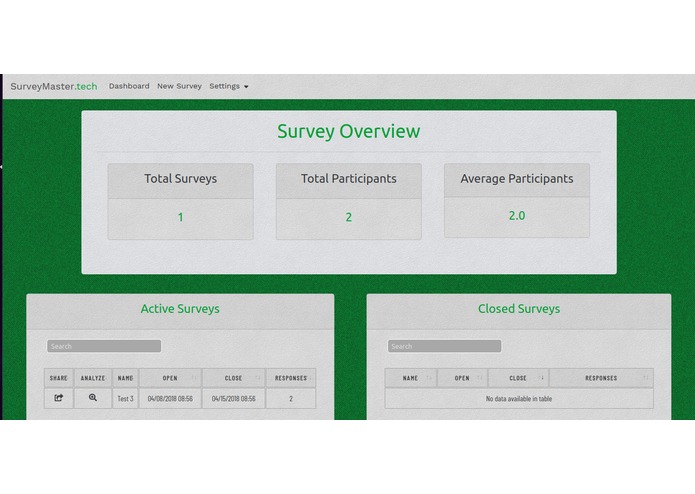This screenshot has height=494, width=695.
Task: Click the SurveyMaster.tech brand link
Action: 54,86
